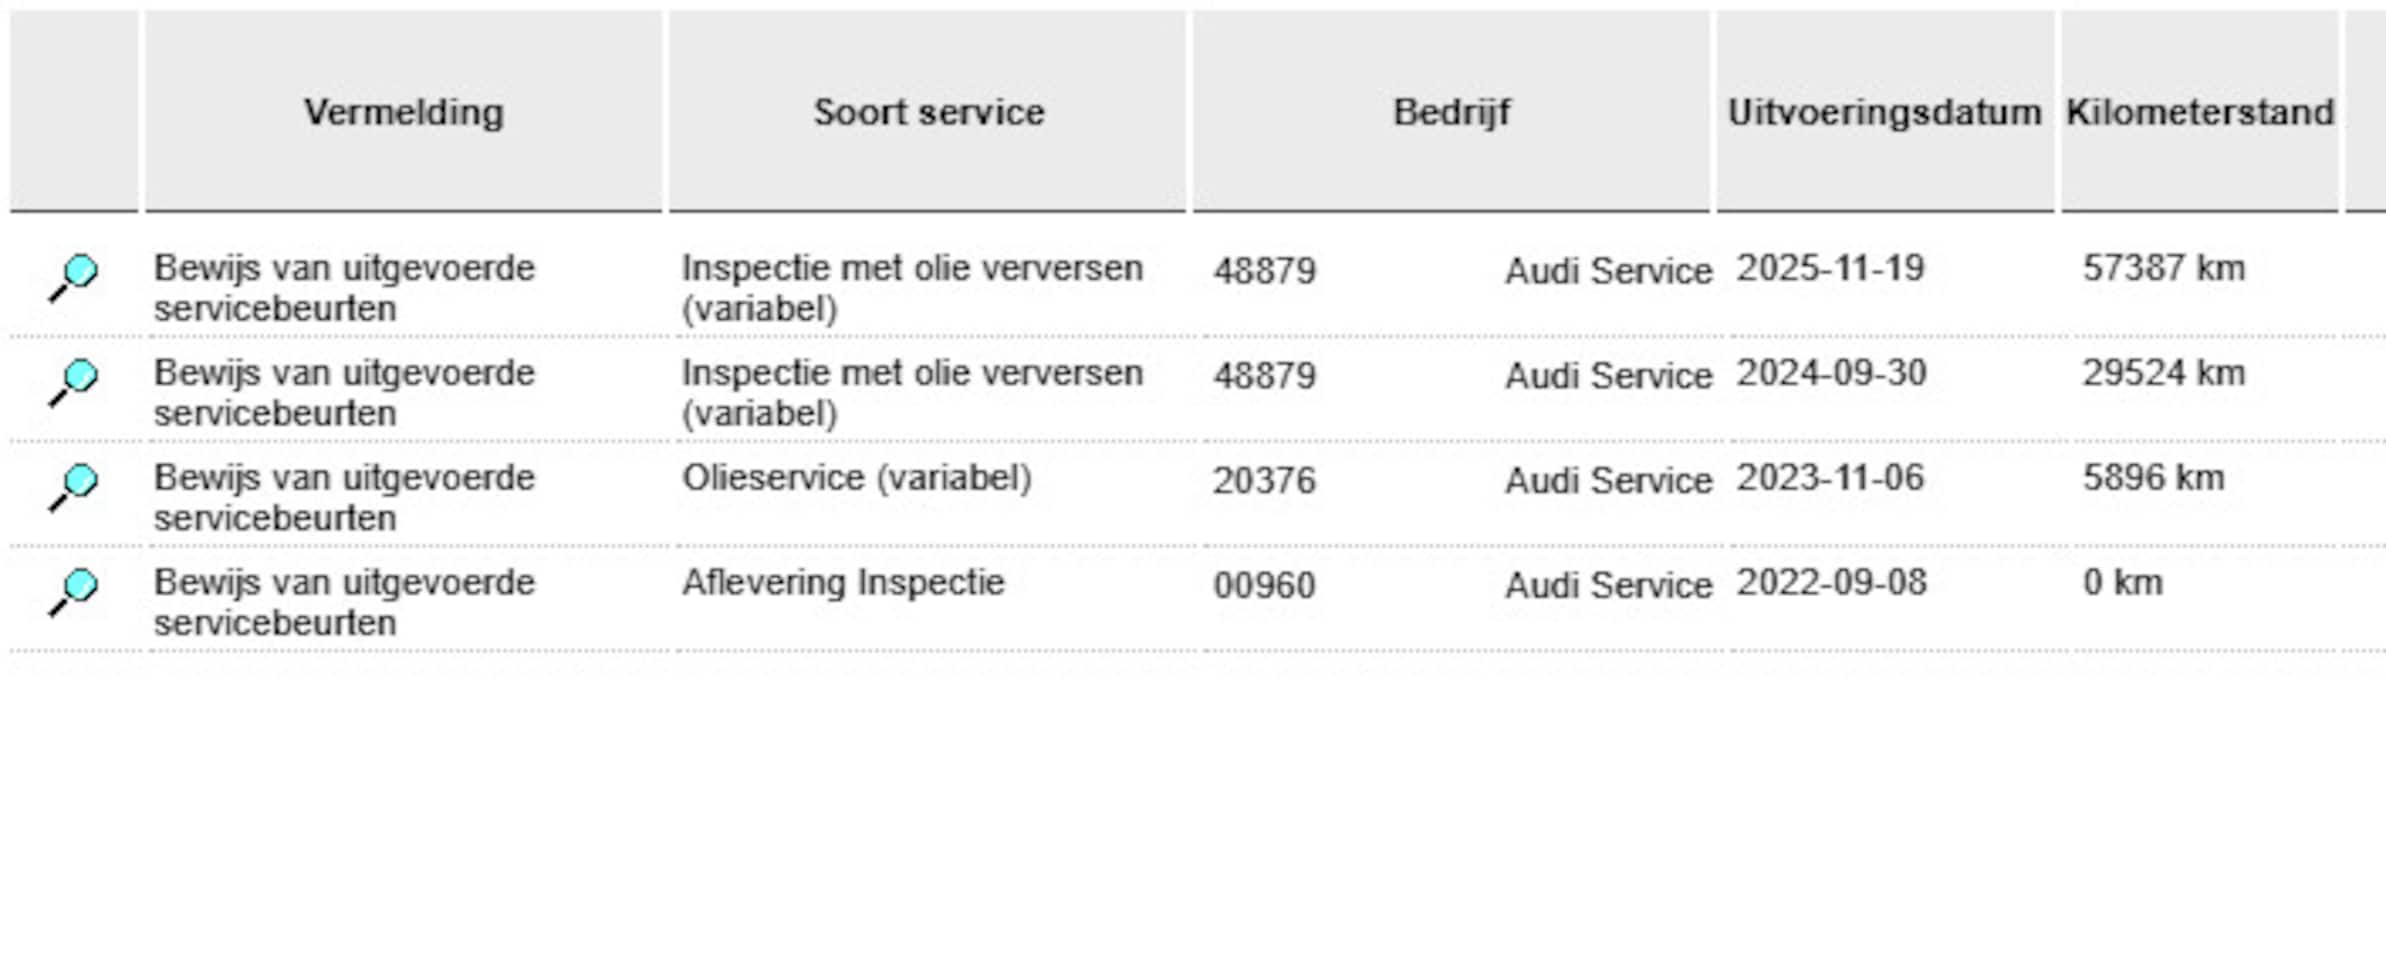Screen dimensions: 2386x960
Task: Sort by Uitvoeringsdatum column header
Action: coord(1885,112)
